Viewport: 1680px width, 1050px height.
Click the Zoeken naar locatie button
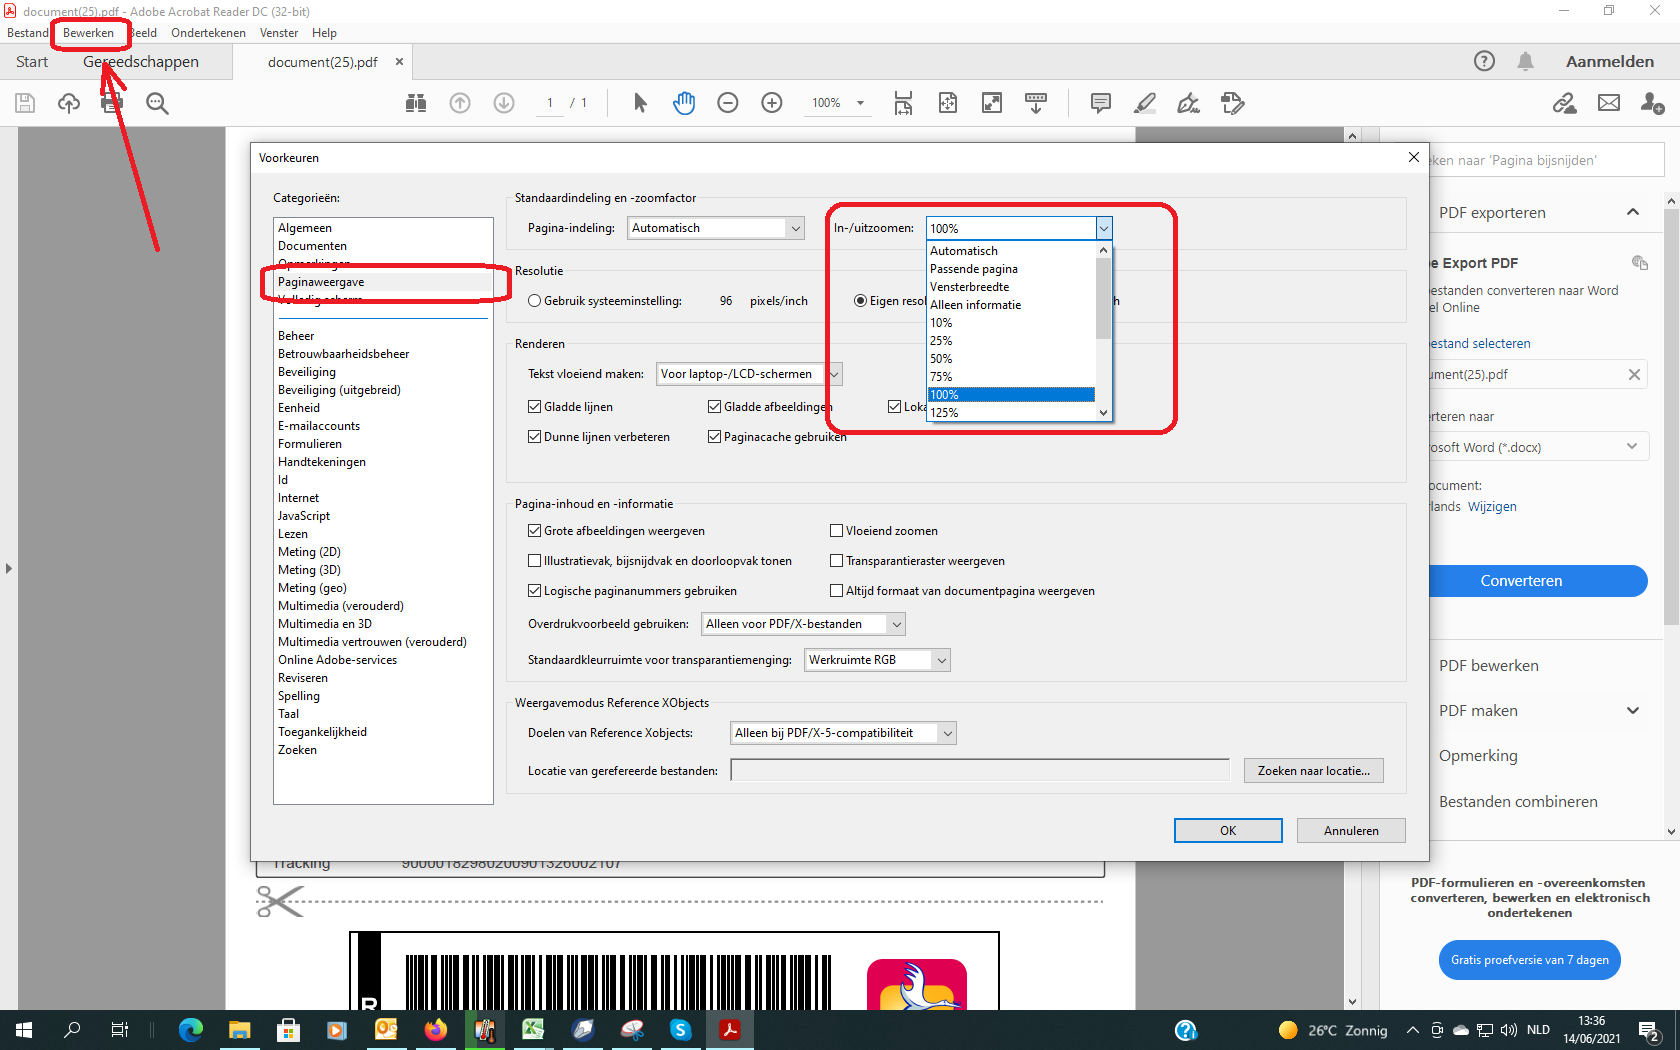[x=1313, y=771]
